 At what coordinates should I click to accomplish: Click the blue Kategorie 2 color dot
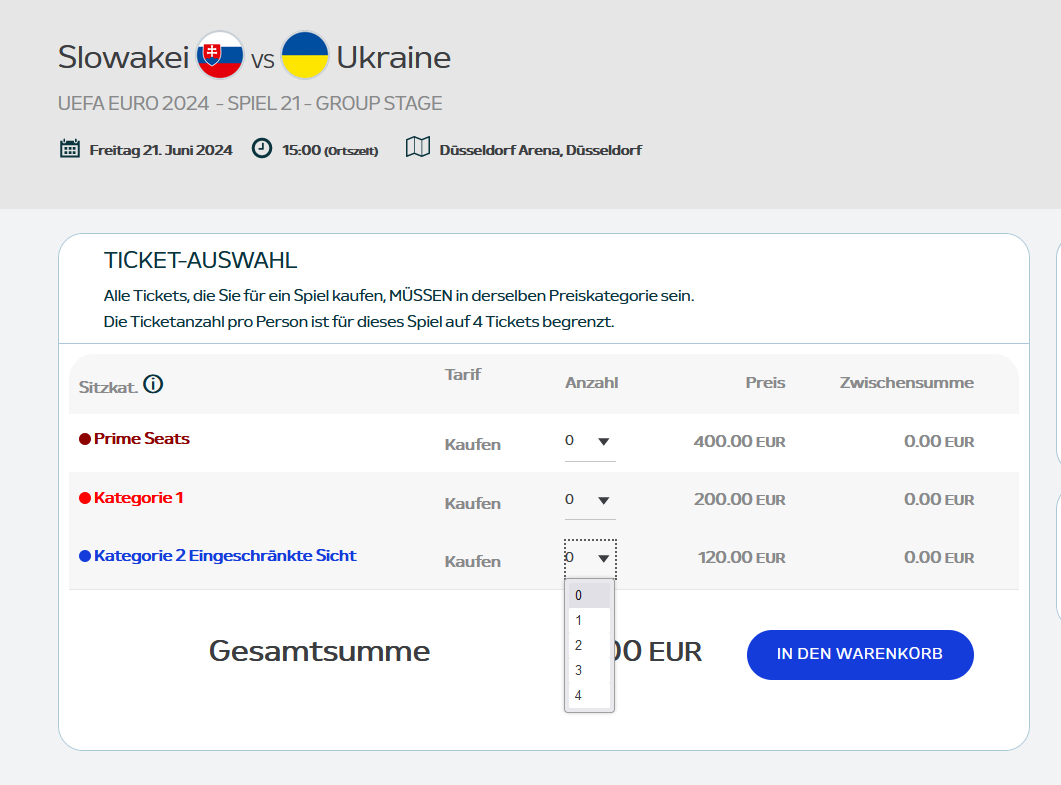85,556
